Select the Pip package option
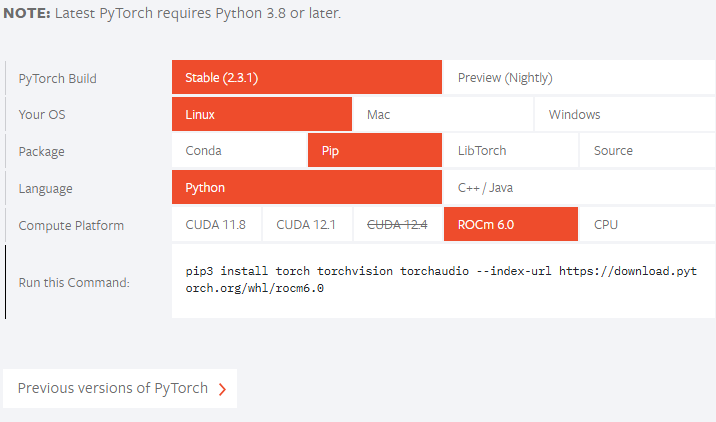This screenshot has height=422, width=716. point(375,151)
